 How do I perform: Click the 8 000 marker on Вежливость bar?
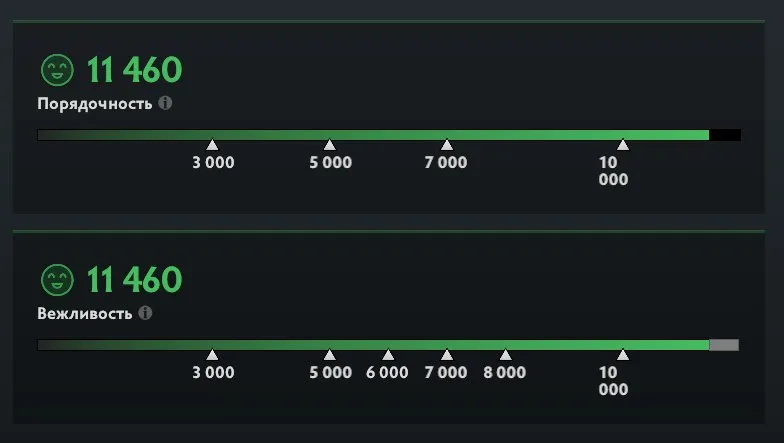point(506,355)
